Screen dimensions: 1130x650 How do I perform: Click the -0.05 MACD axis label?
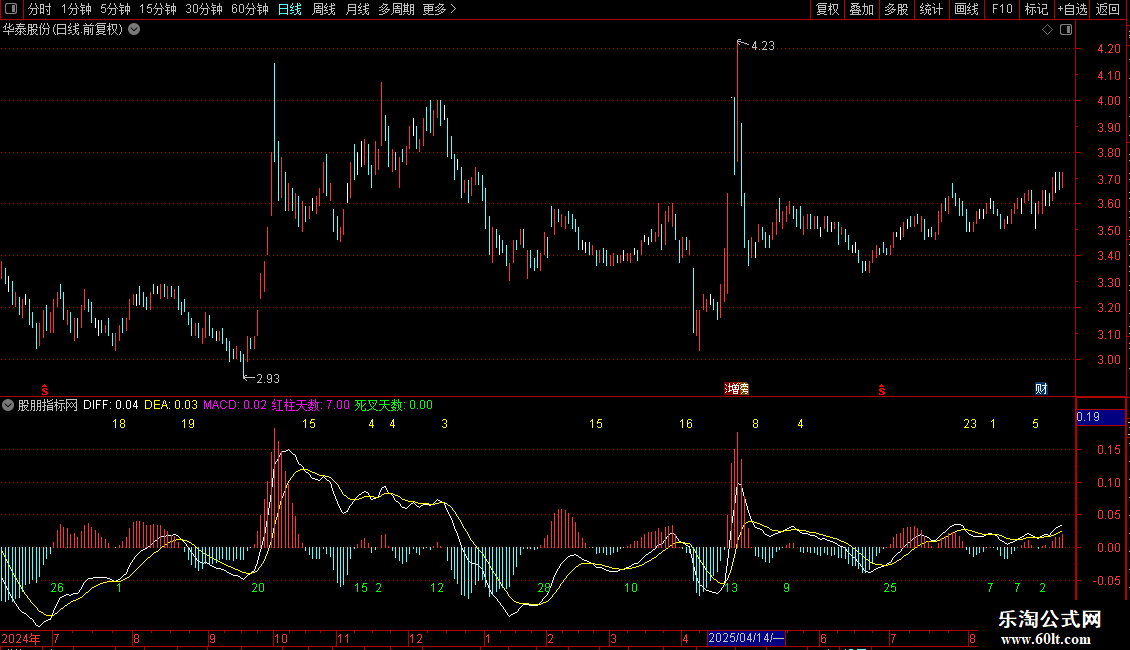pyautogui.click(x=1106, y=581)
